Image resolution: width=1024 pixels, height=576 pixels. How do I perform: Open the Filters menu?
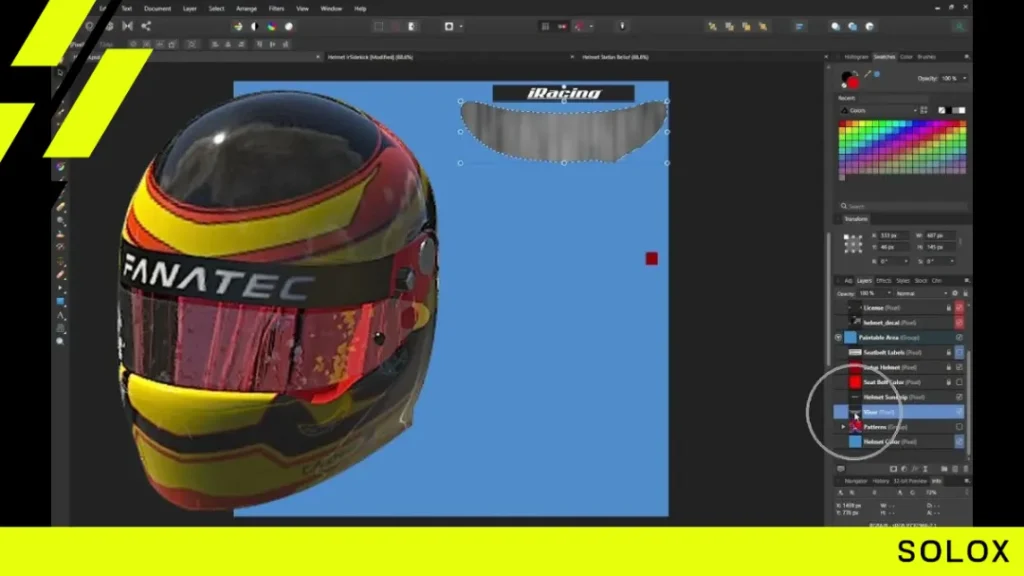click(276, 8)
